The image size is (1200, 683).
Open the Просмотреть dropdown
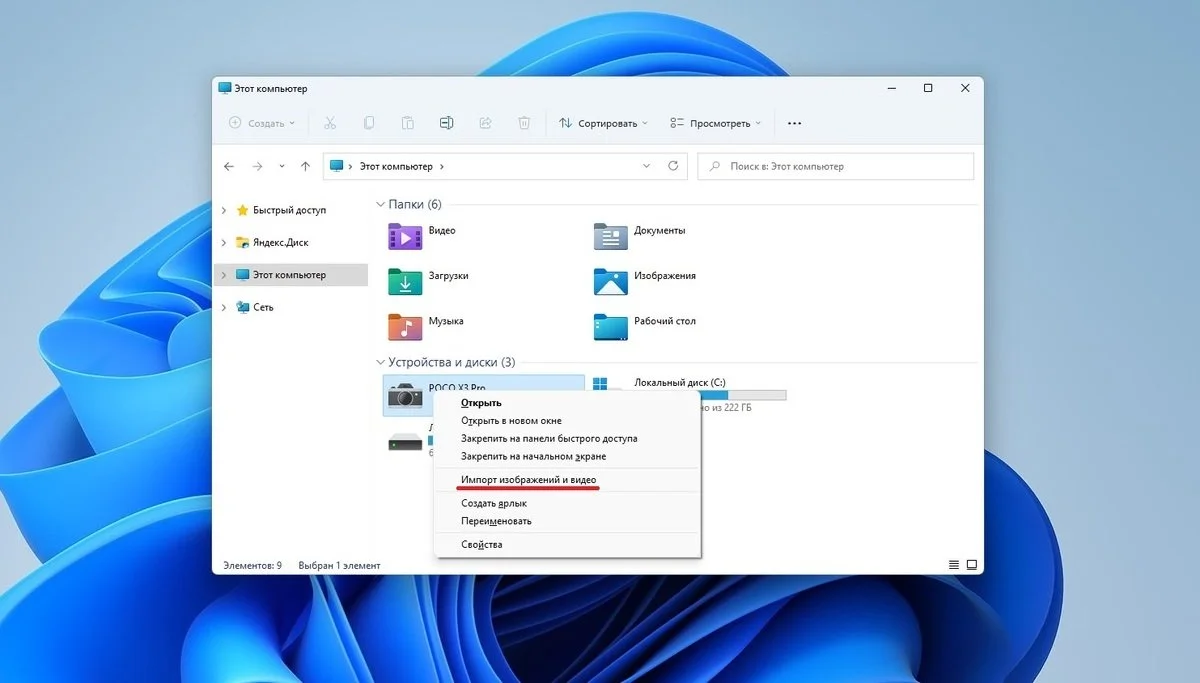[715, 123]
